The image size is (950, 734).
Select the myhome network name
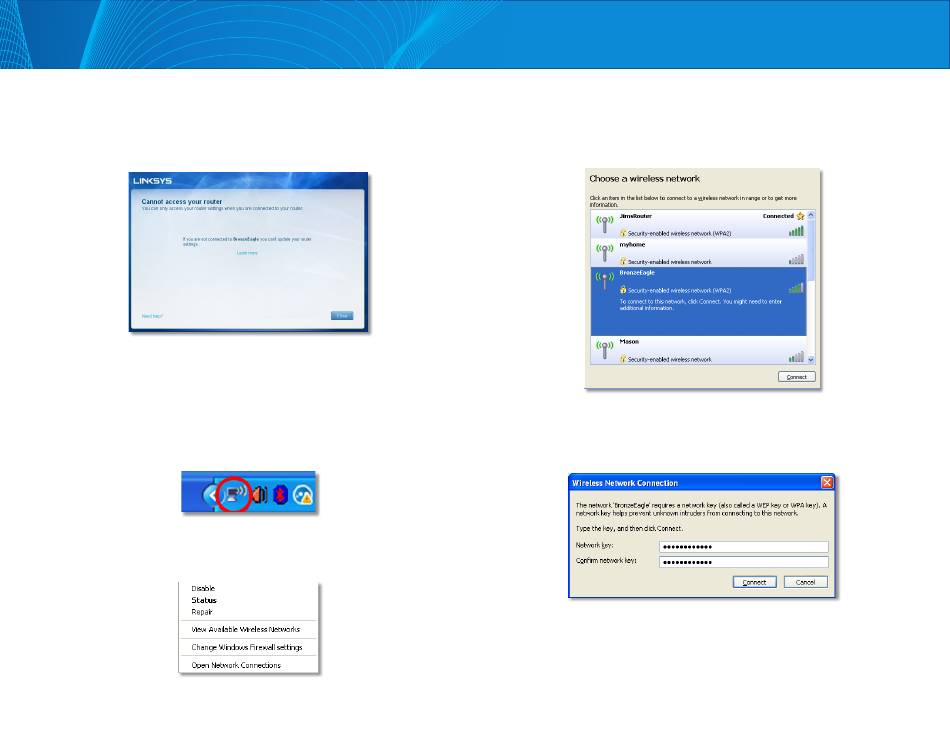click(x=632, y=244)
